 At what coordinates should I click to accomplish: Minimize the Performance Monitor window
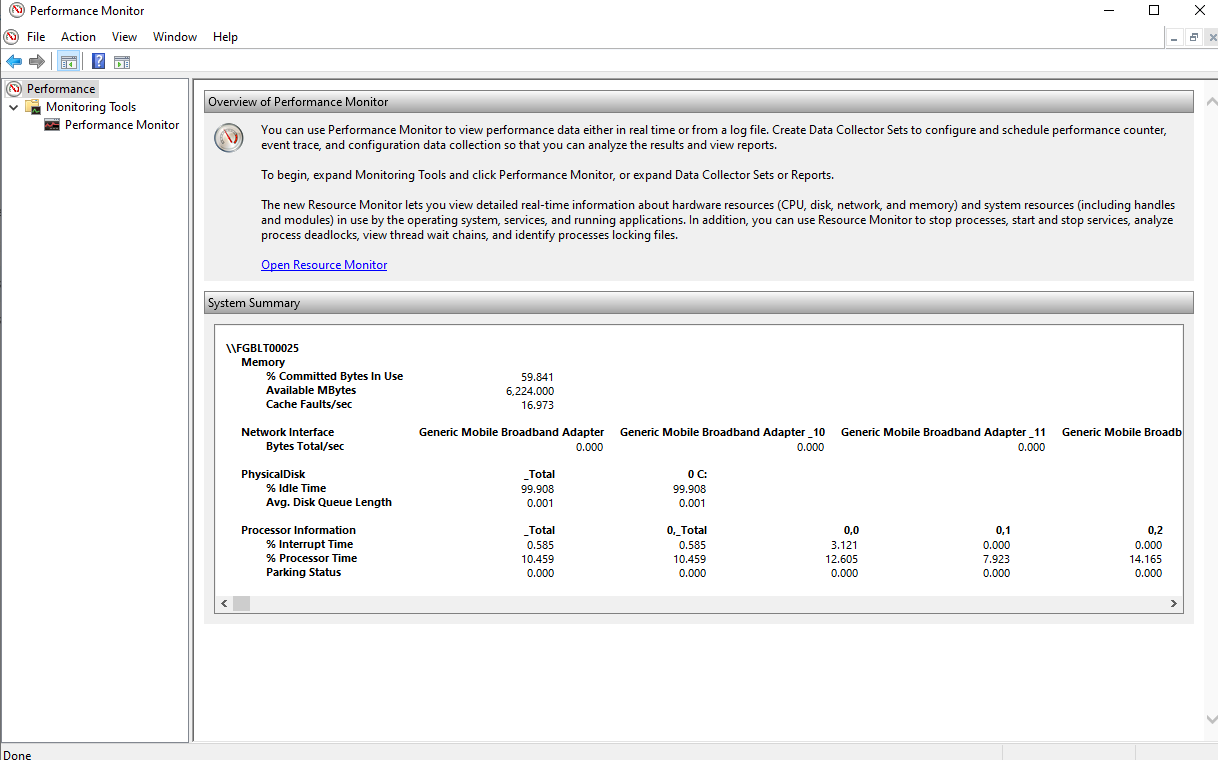tap(1107, 11)
